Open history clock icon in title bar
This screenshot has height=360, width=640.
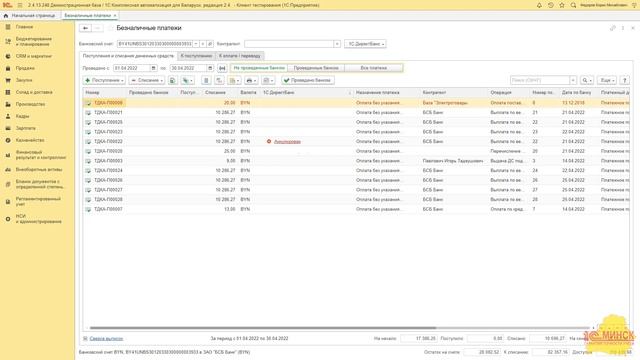point(551,5)
